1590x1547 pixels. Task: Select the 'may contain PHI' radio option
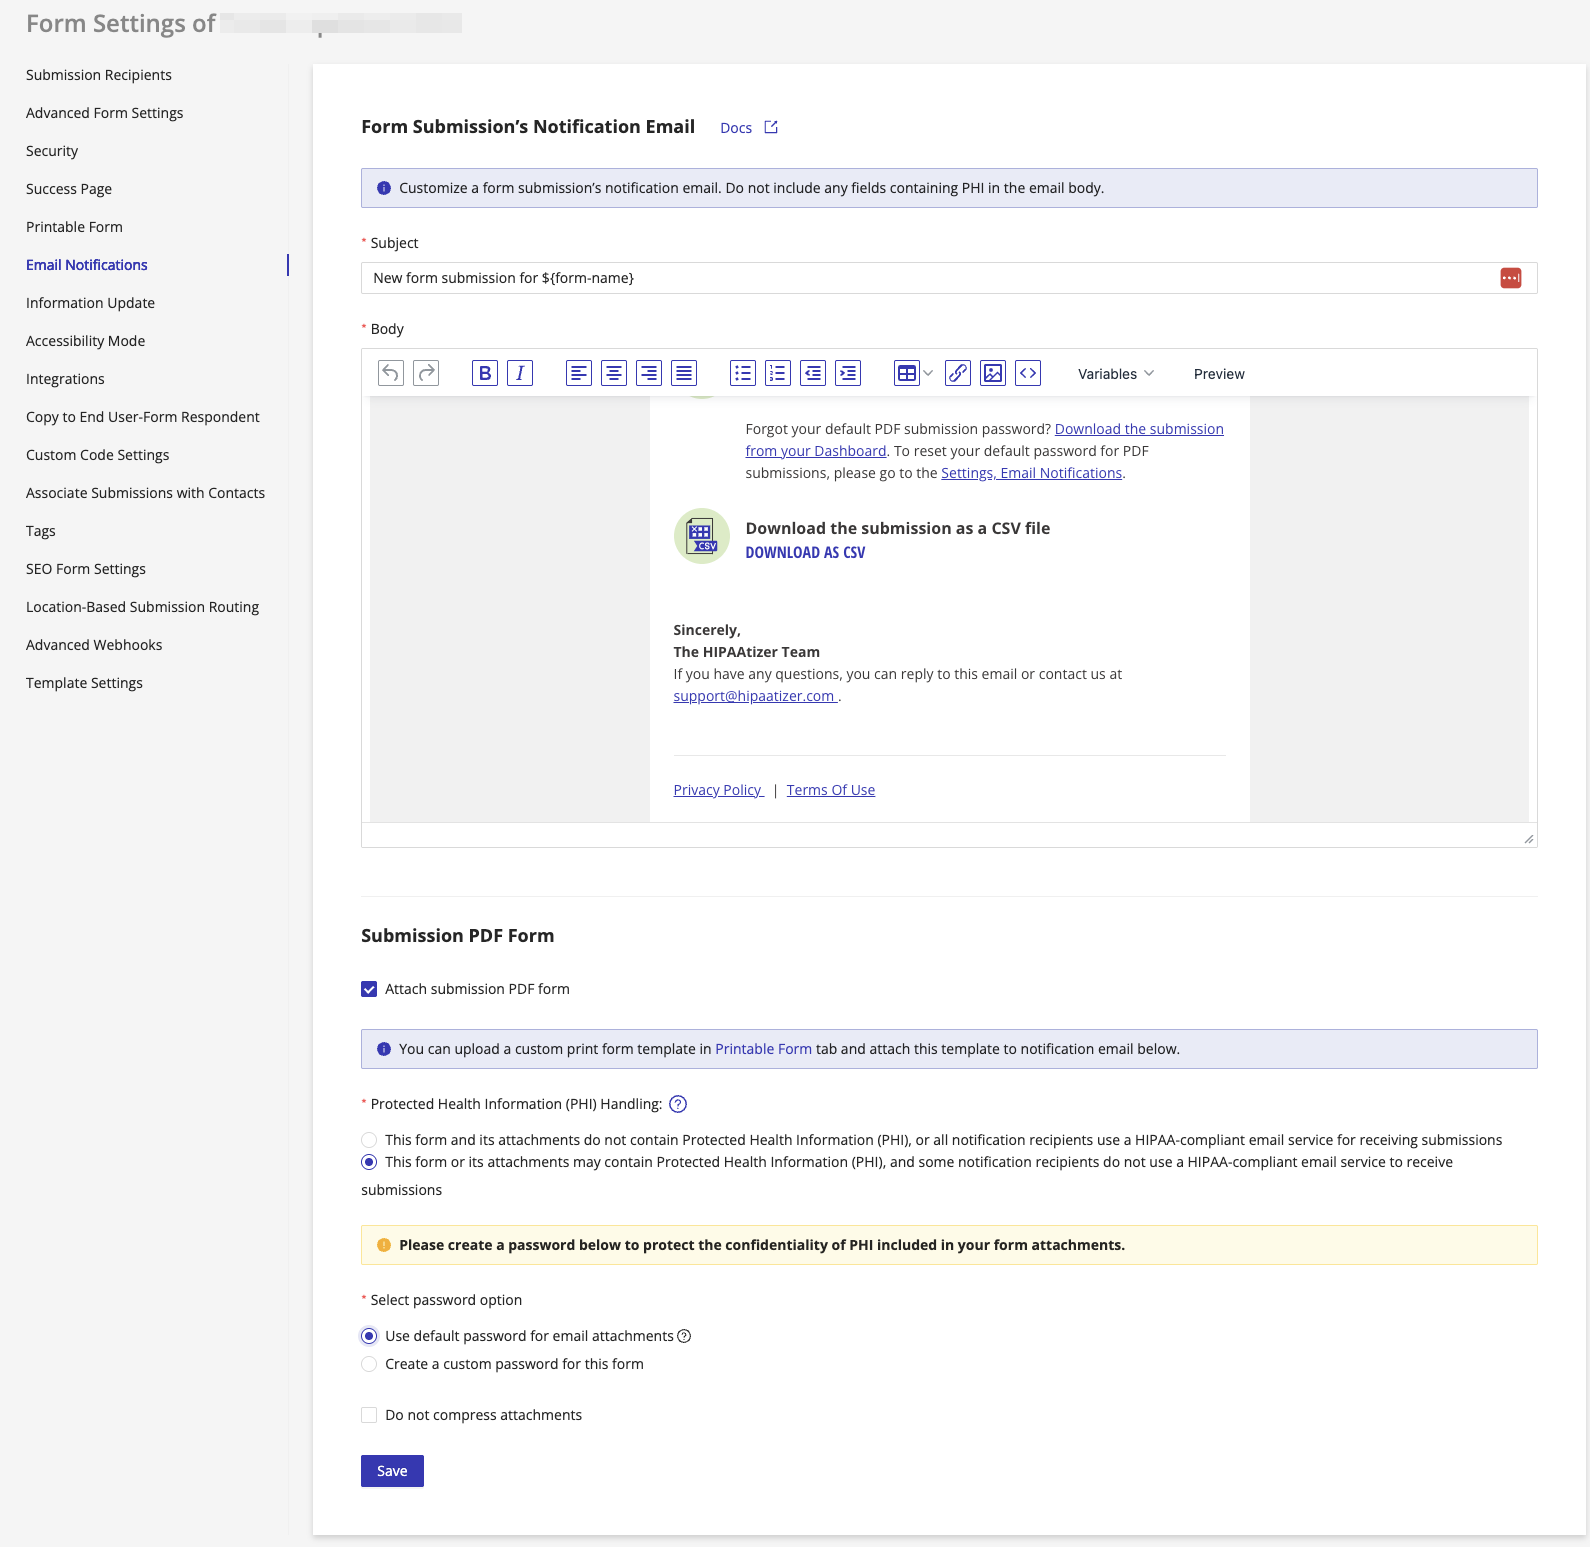[369, 1162]
